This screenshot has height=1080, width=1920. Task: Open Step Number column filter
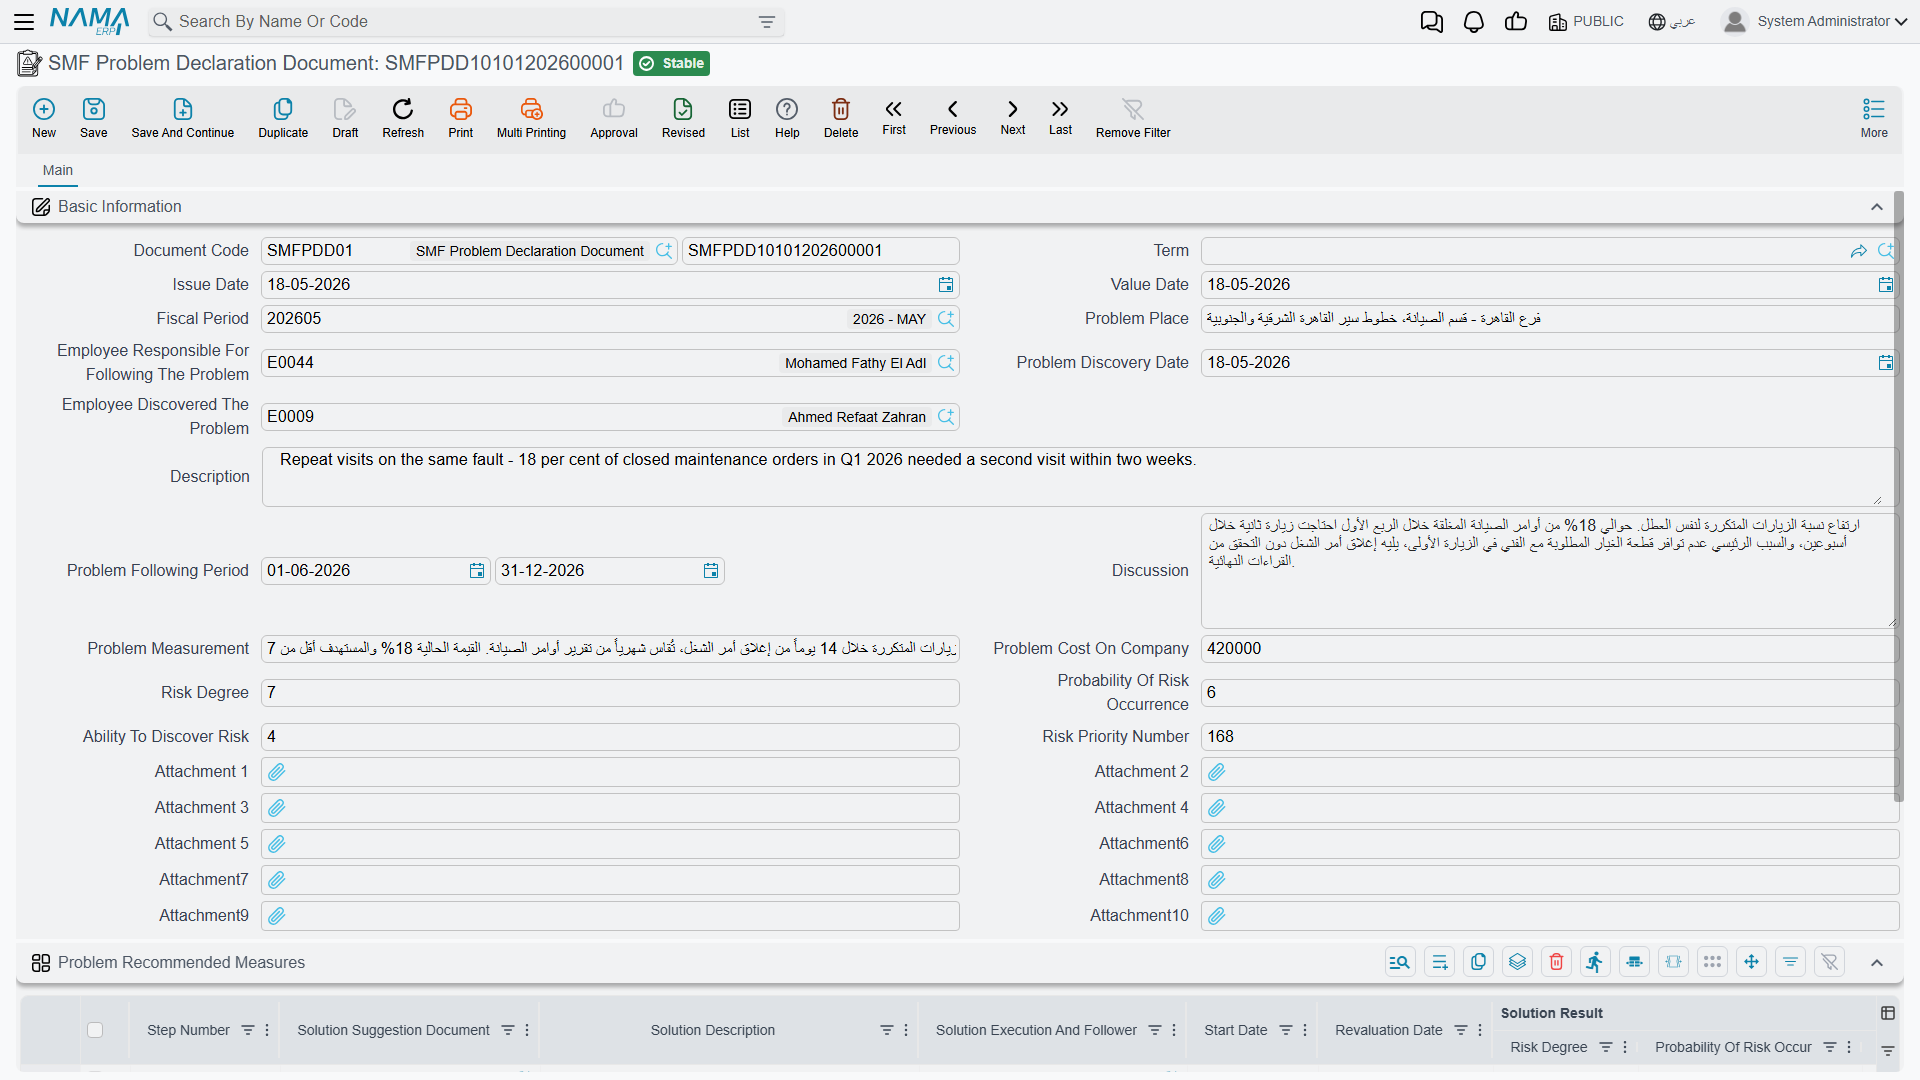tap(248, 1030)
